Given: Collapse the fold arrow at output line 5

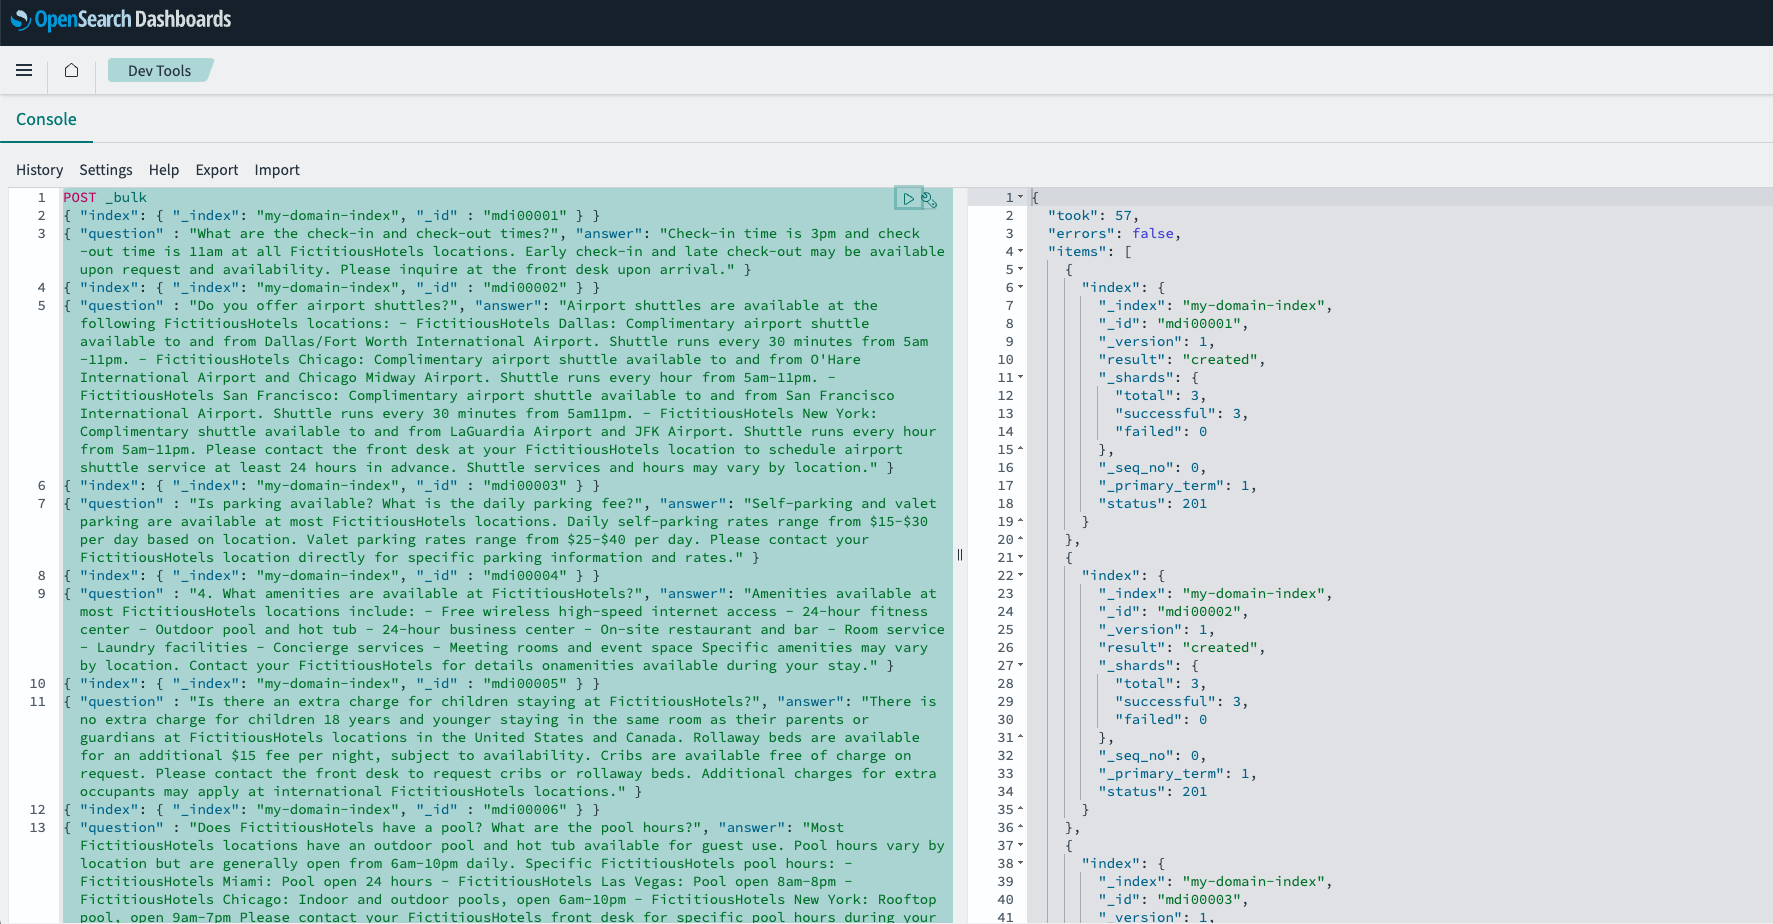Looking at the screenshot, I should 1020,270.
